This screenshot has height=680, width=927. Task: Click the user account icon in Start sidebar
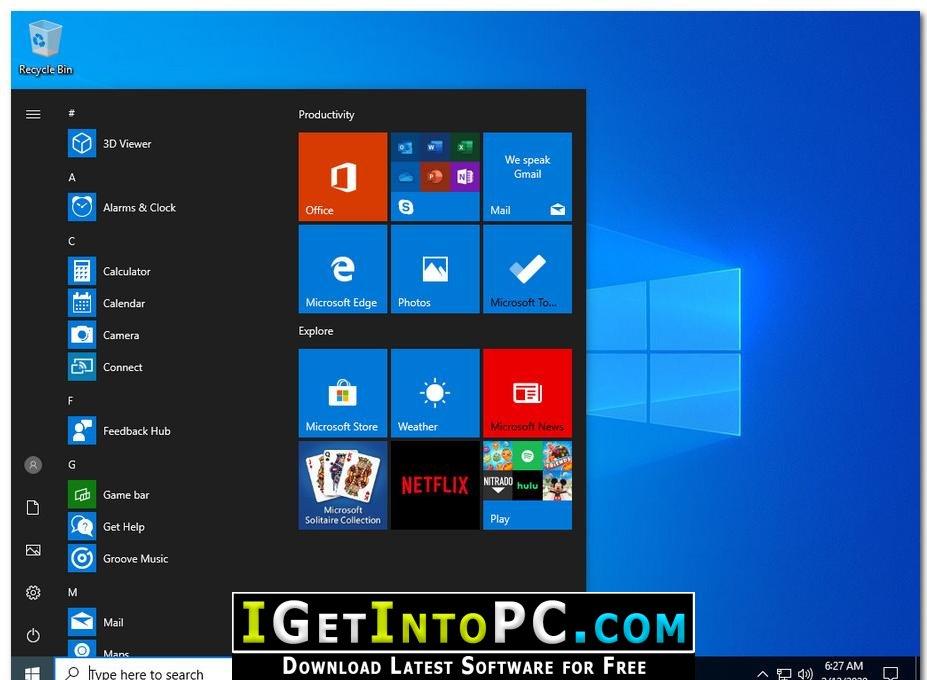(33, 465)
